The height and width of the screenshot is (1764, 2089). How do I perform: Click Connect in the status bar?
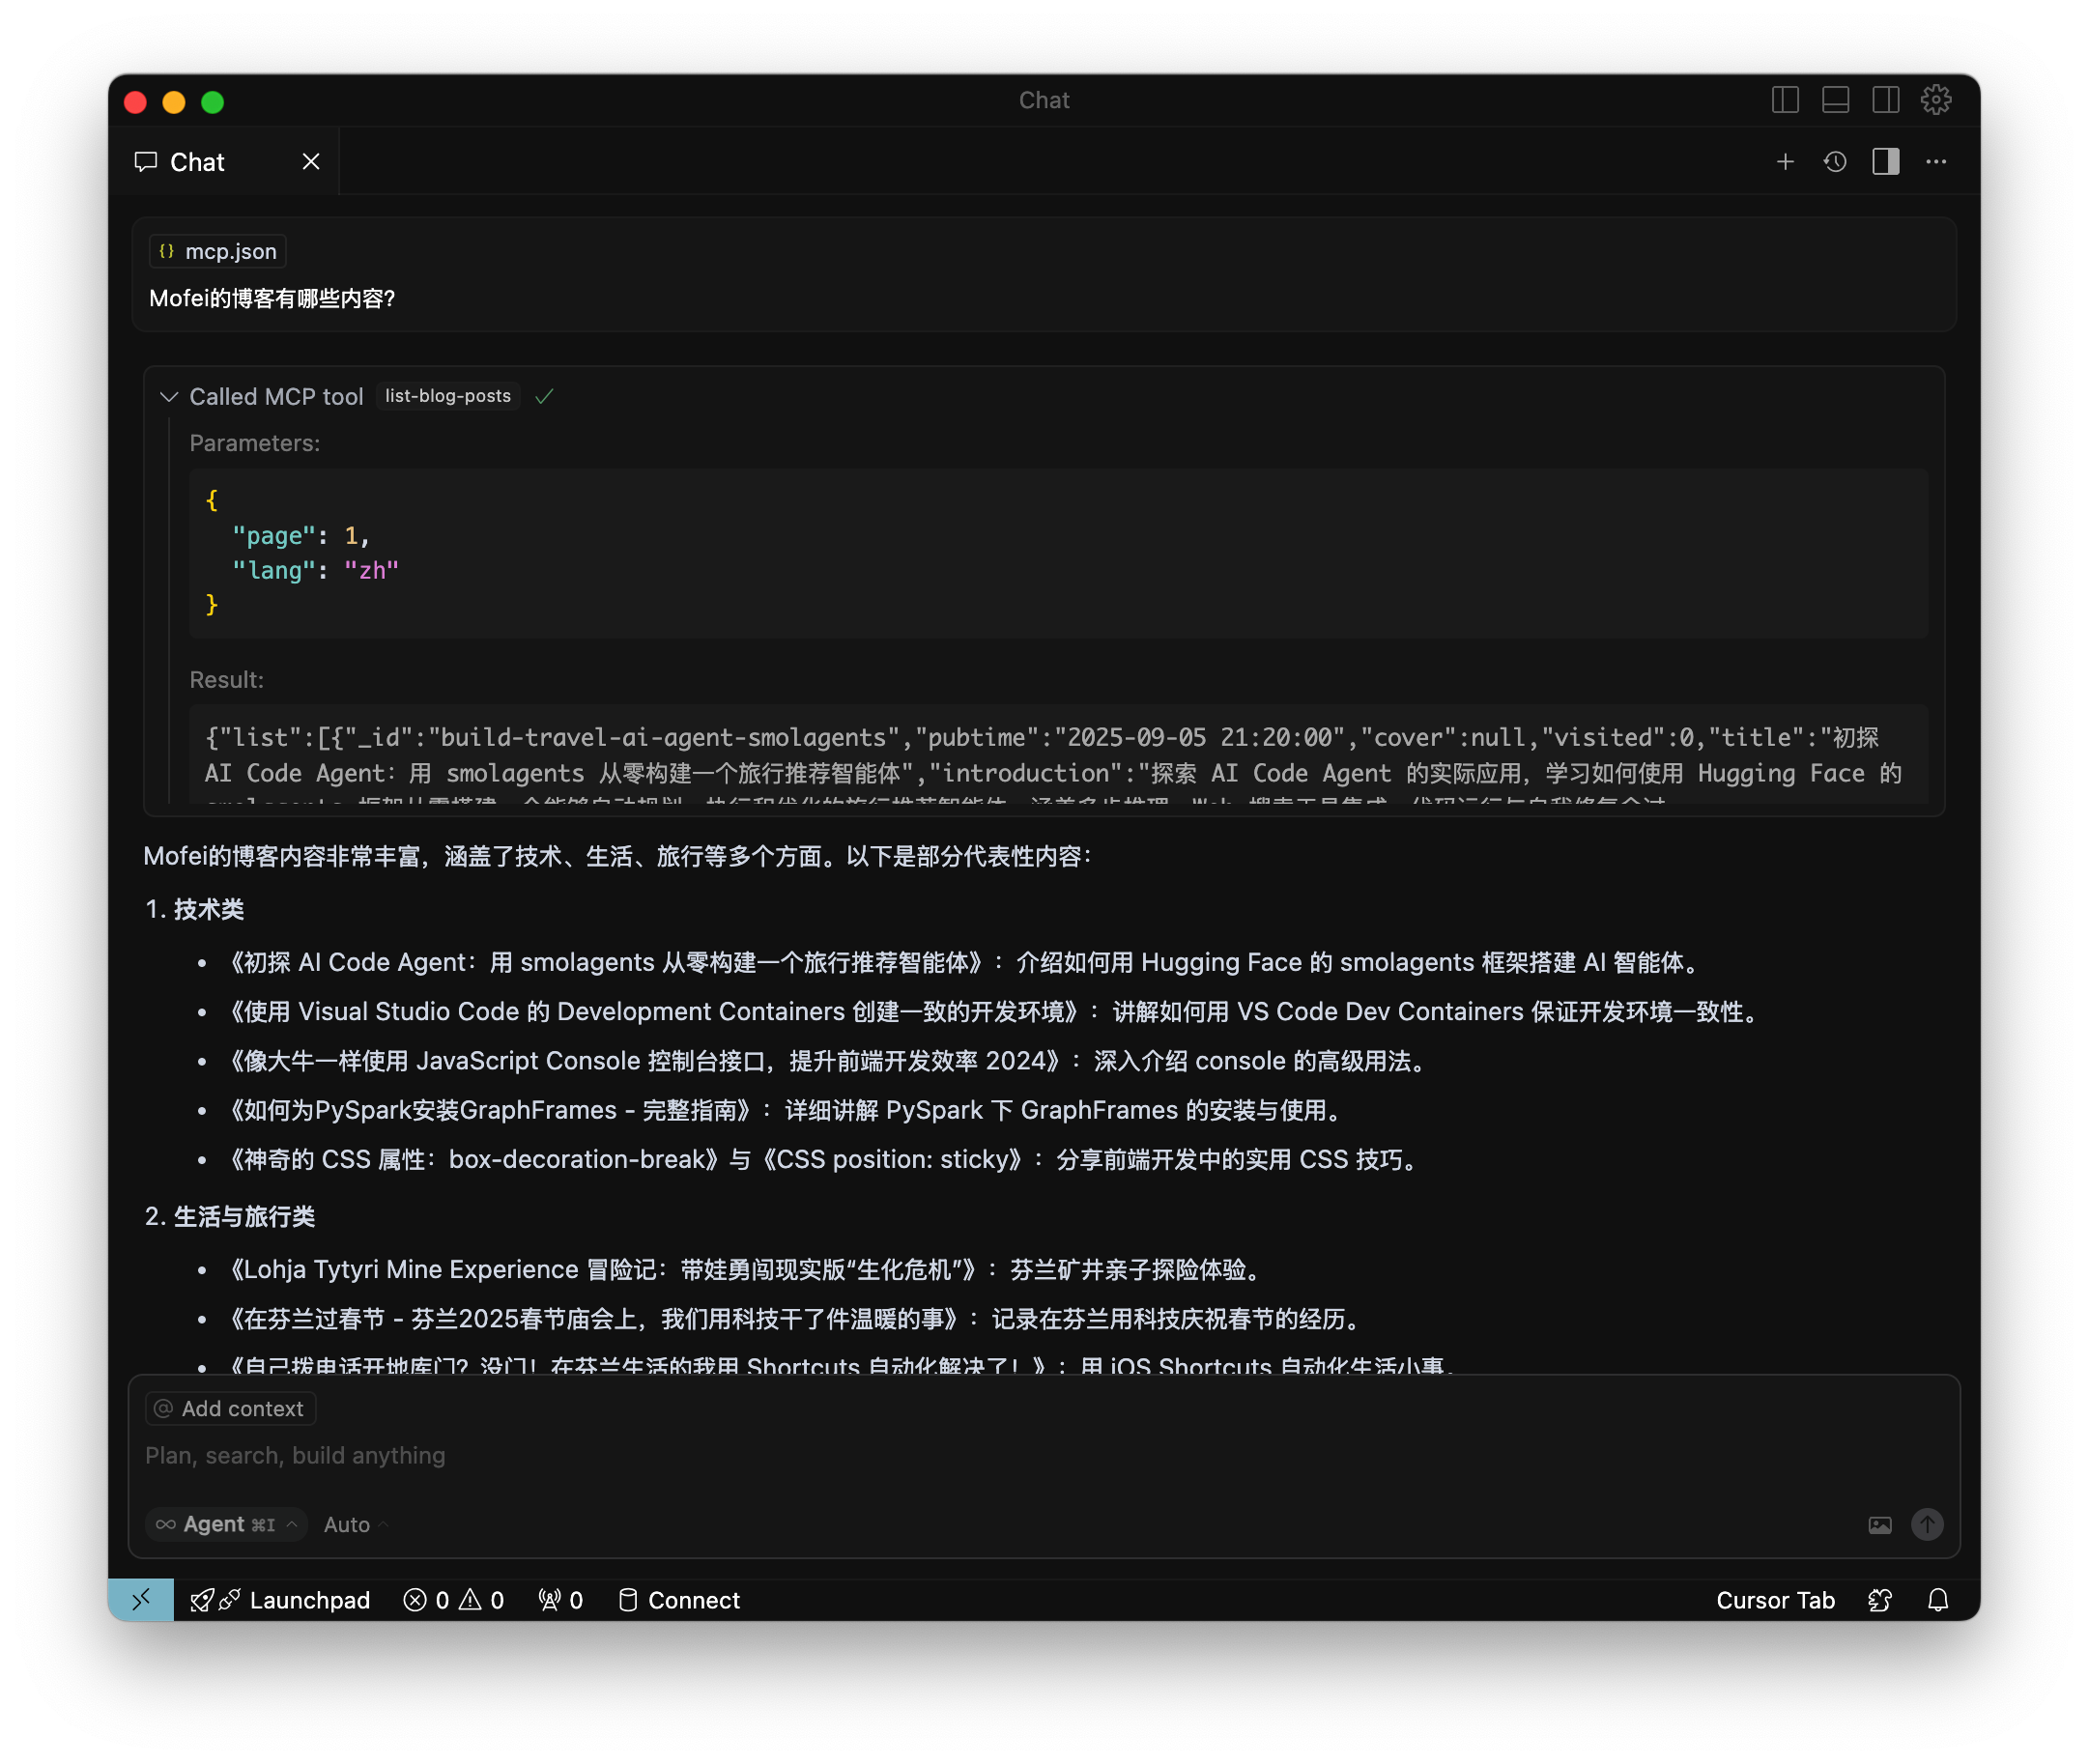pos(679,1601)
